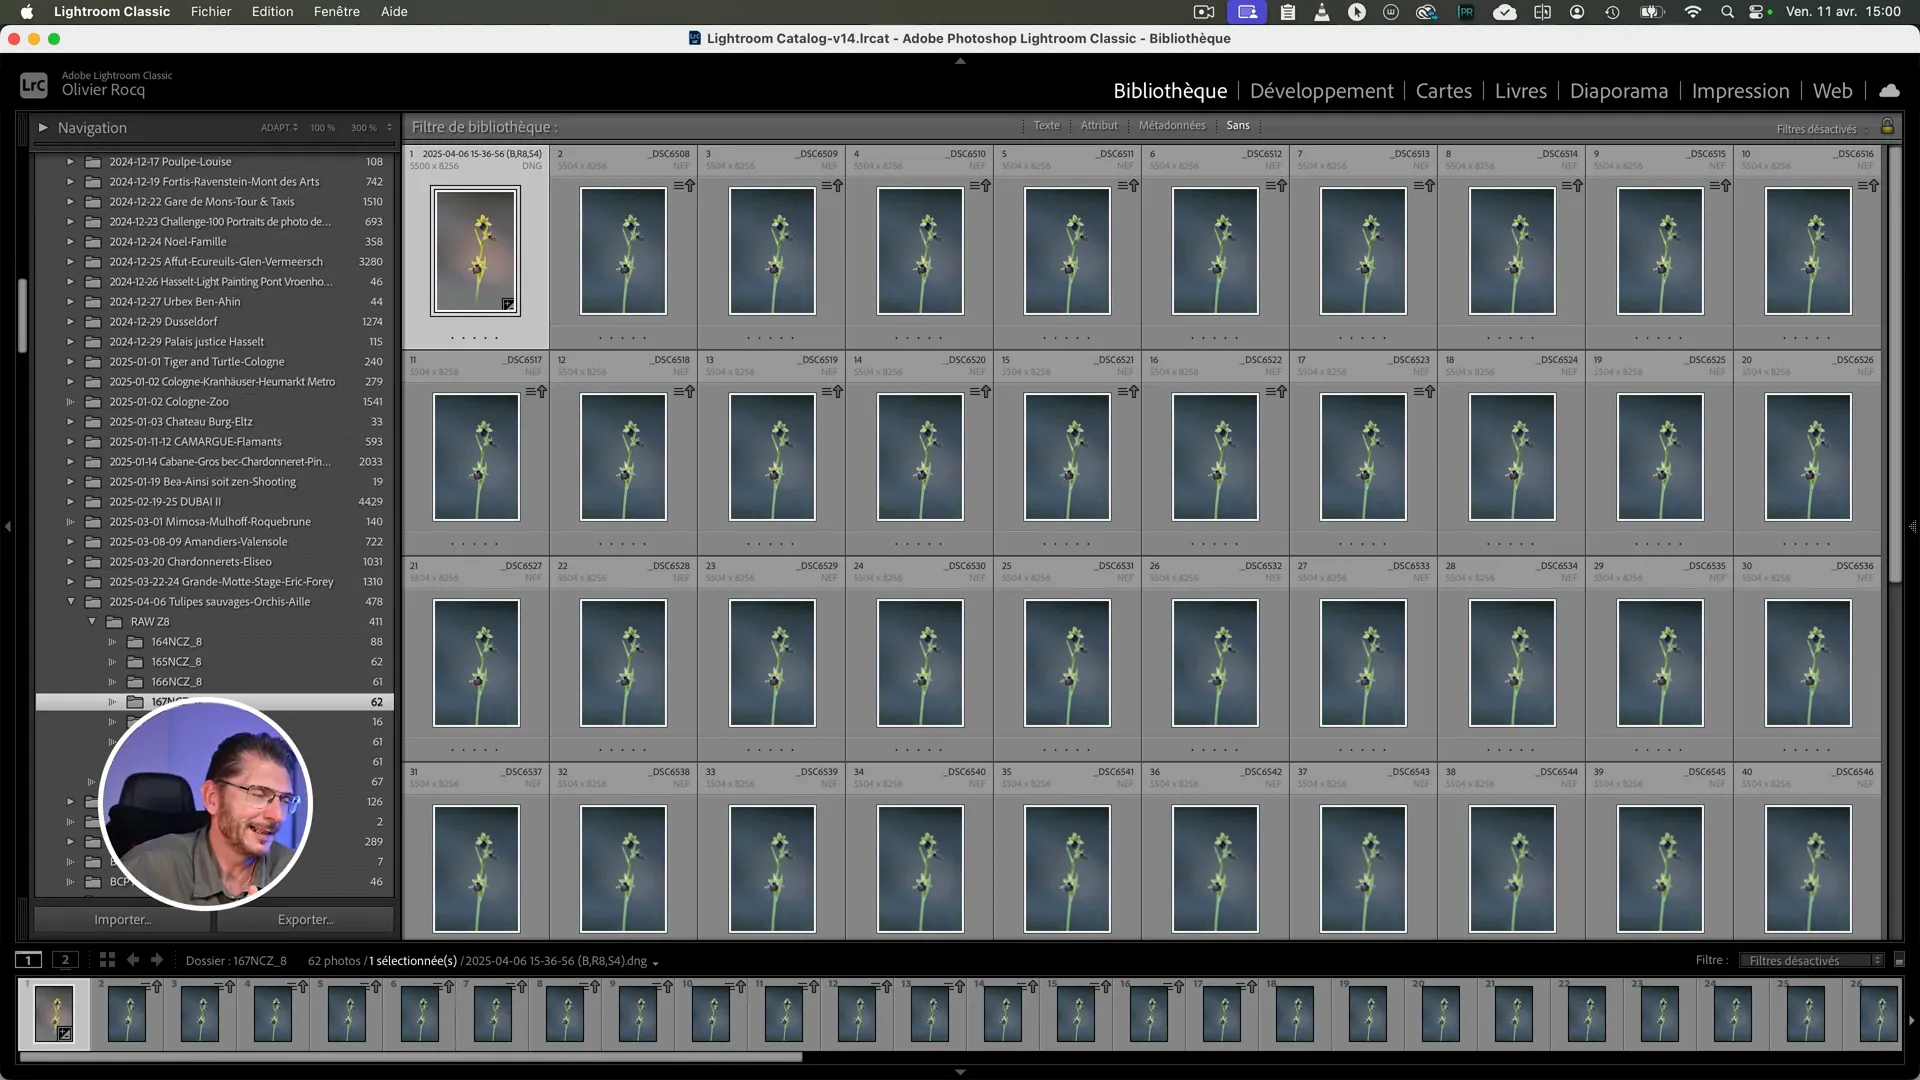The image size is (1920, 1080).
Task: Expand the 2025-01-11-12 CAMARGUE-Flamants folder
Action: [70, 442]
